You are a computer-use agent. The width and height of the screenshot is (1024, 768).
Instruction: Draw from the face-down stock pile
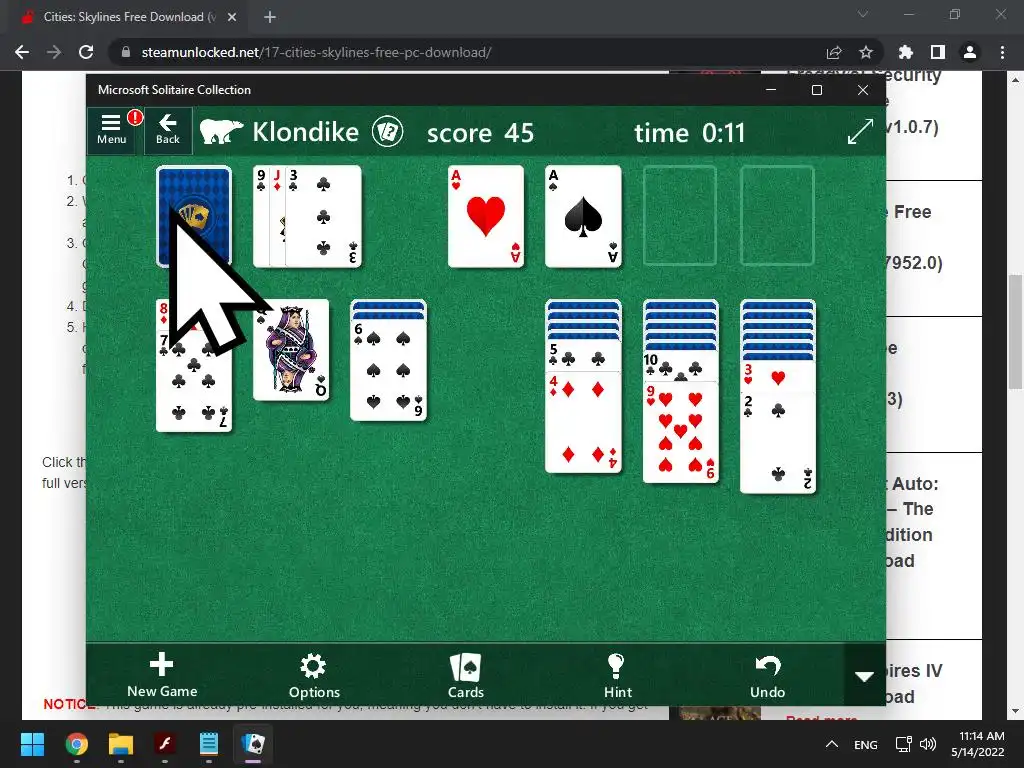pos(194,216)
